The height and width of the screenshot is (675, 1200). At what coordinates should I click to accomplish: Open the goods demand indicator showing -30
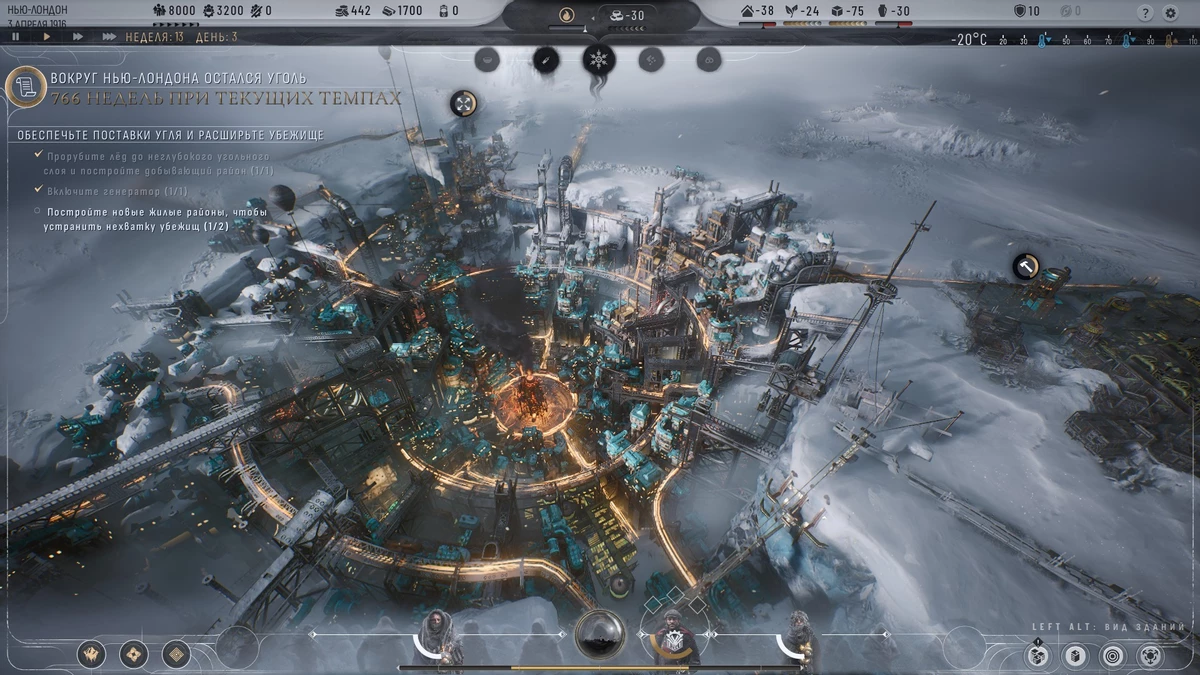pos(892,11)
